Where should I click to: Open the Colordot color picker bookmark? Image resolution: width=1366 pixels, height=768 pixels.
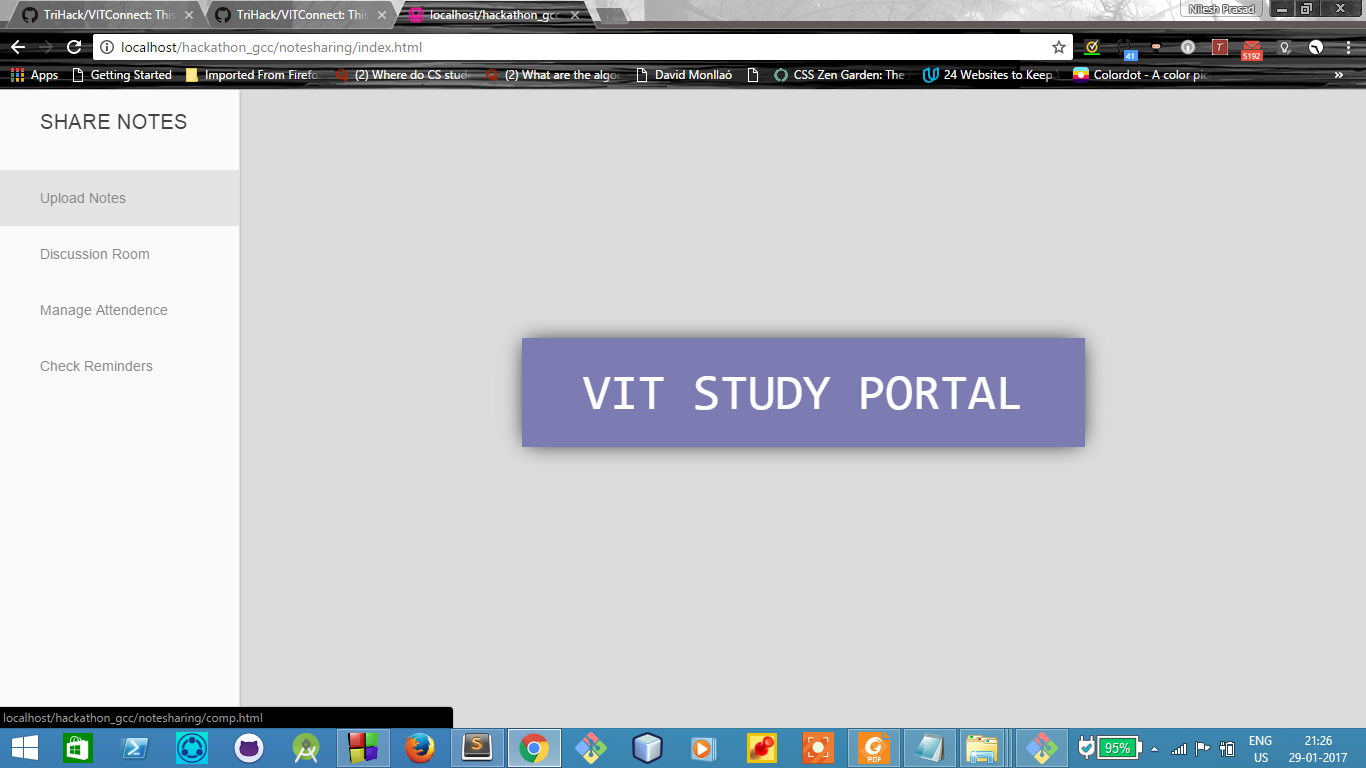click(x=1141, y=75)
